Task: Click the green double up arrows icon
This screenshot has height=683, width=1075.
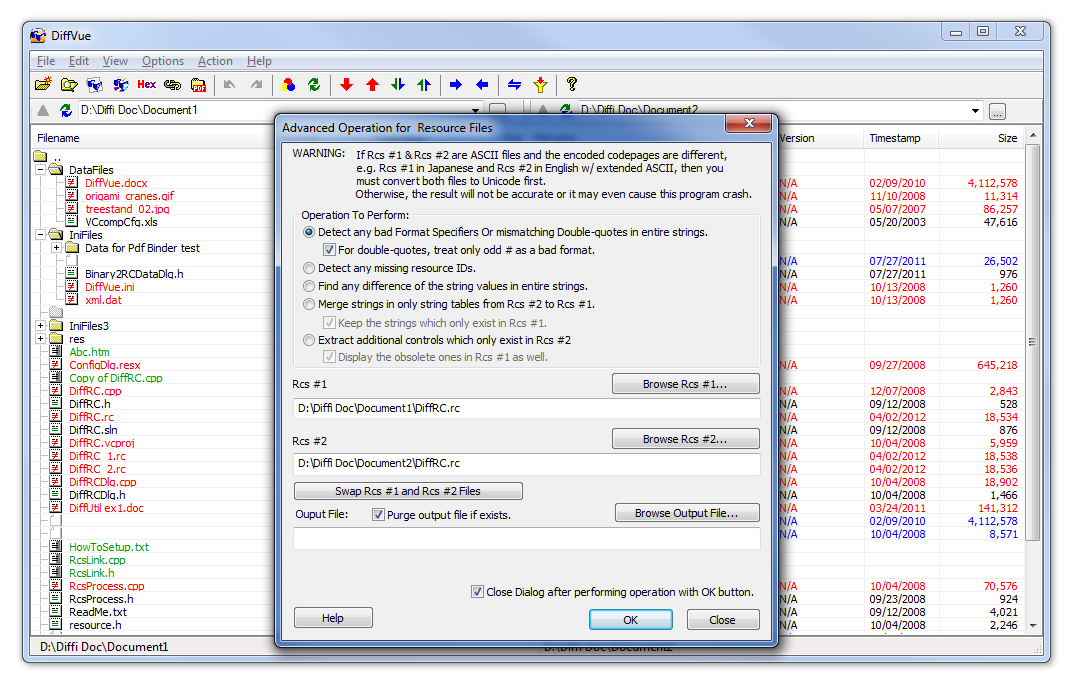Action: click(424, 84)
